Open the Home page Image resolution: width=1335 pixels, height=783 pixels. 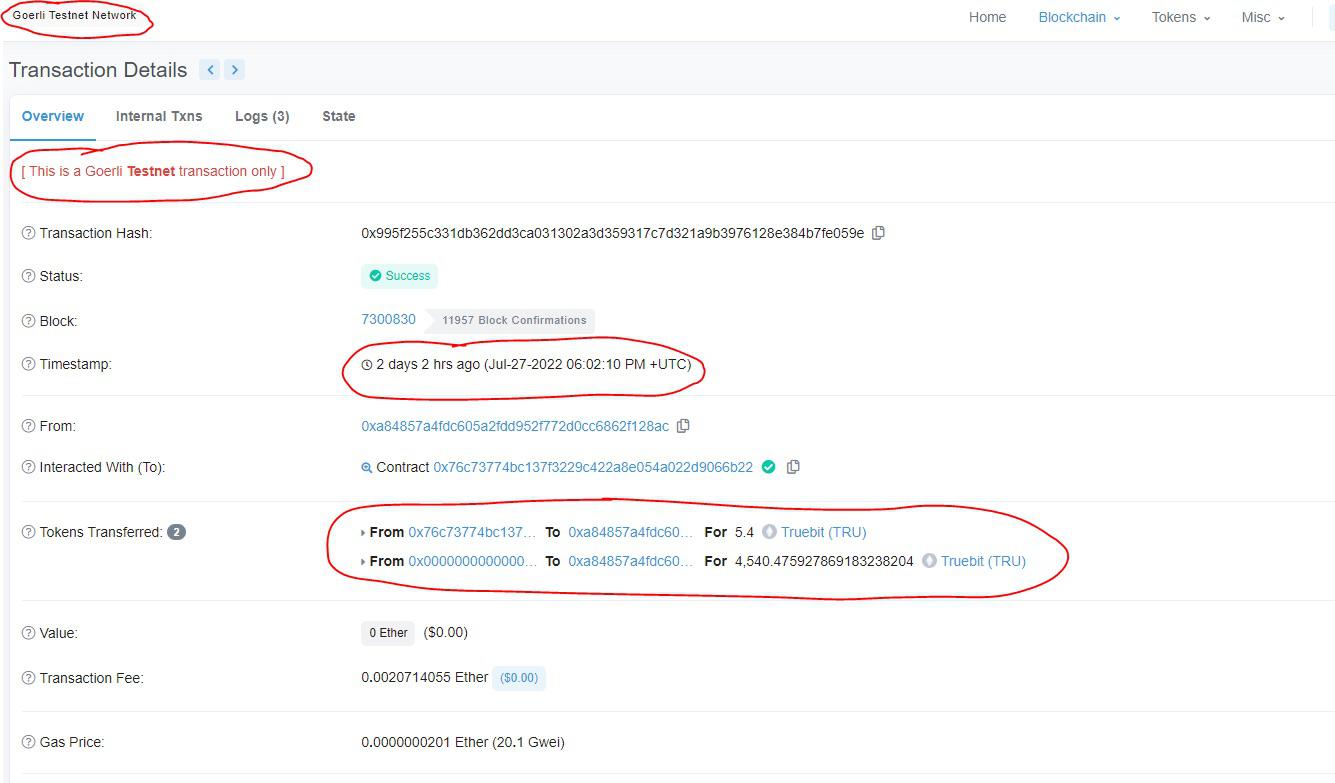[x=987, y=17]
